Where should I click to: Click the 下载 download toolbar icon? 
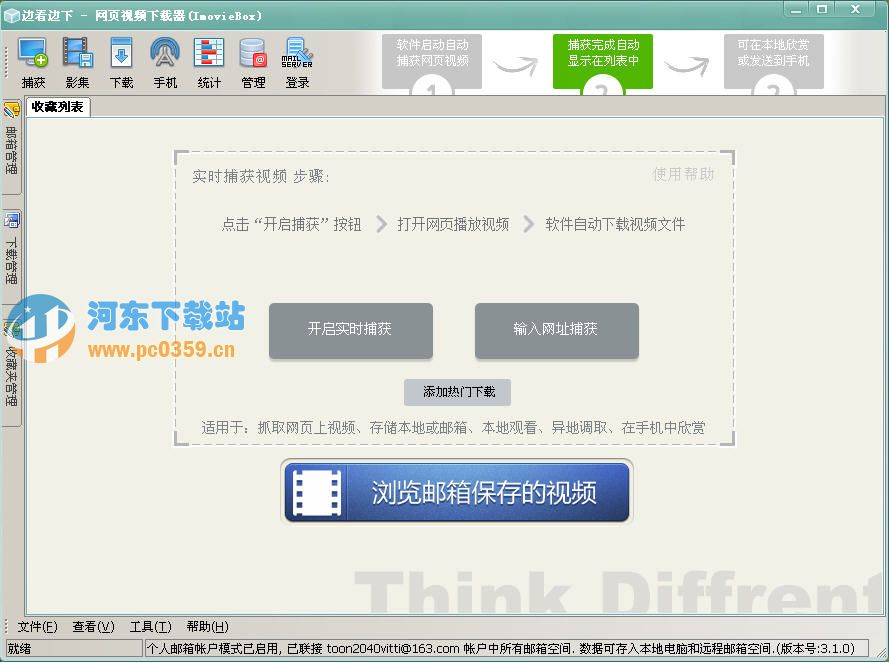[x=121, y=60]
